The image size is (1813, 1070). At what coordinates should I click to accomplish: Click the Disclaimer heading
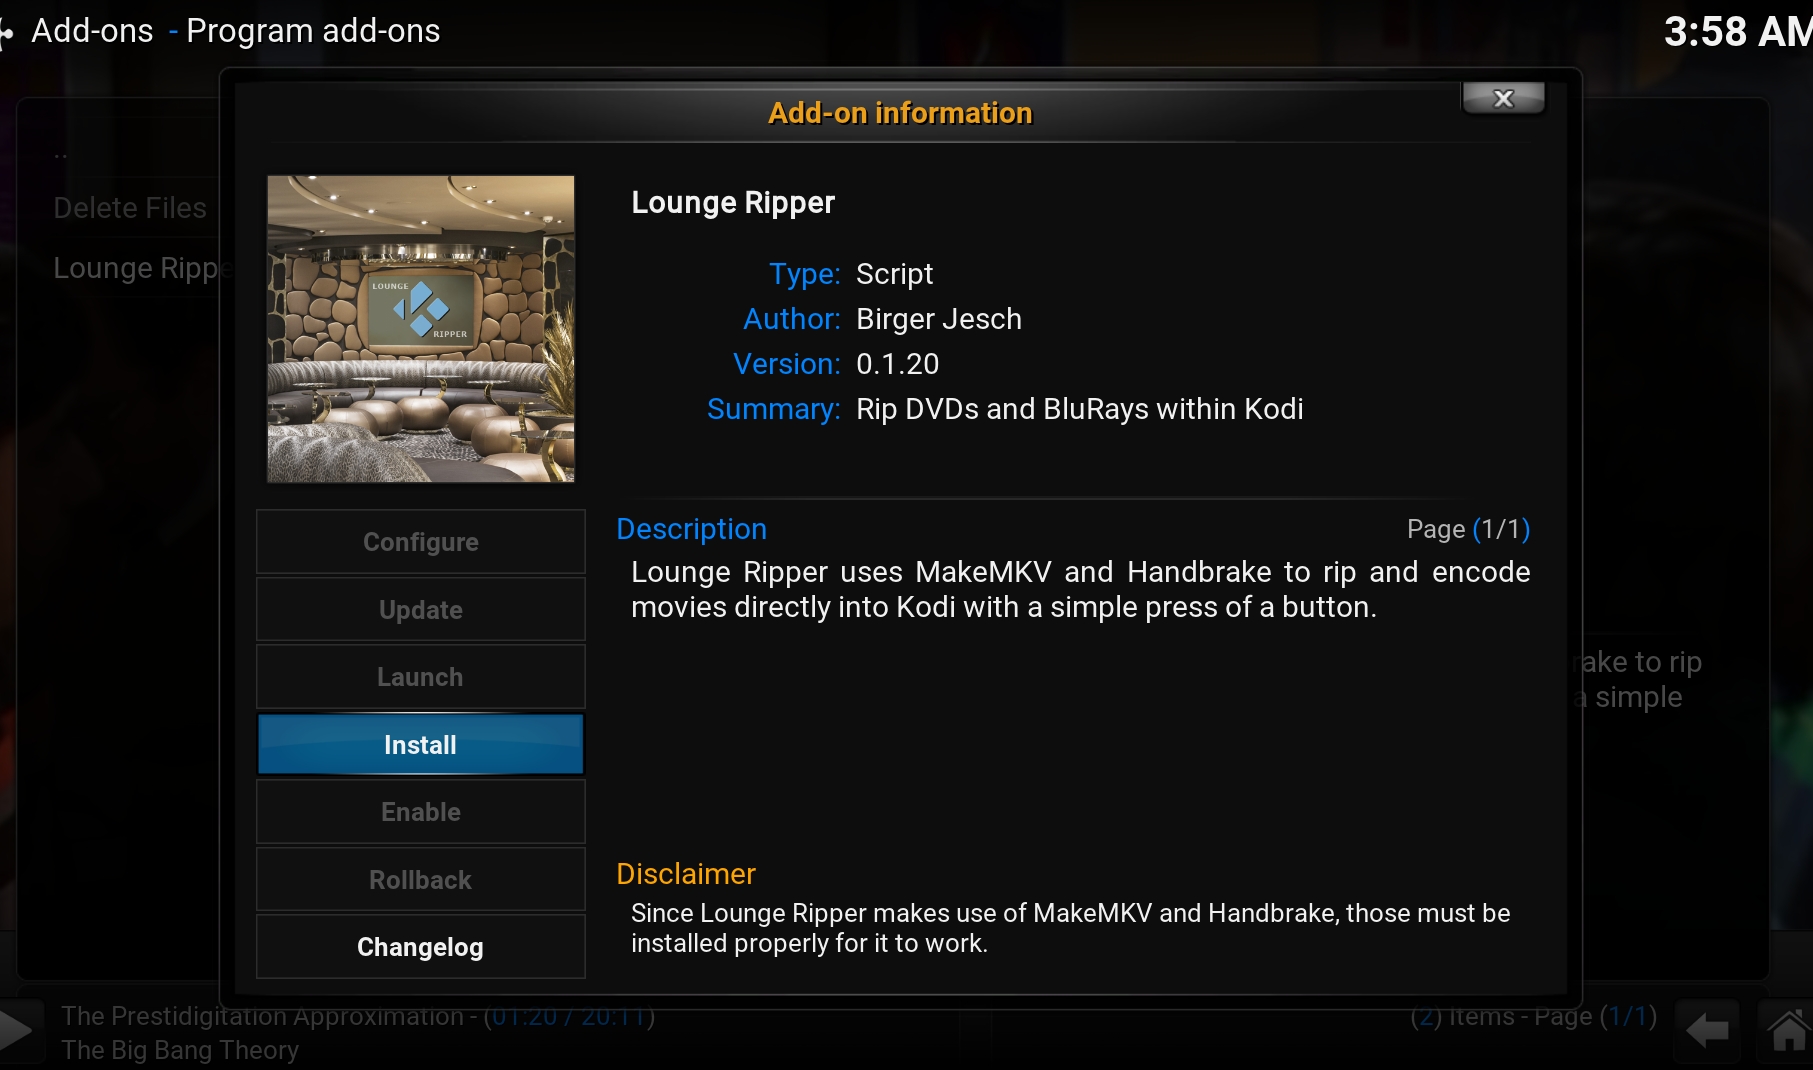pos(686,874)
